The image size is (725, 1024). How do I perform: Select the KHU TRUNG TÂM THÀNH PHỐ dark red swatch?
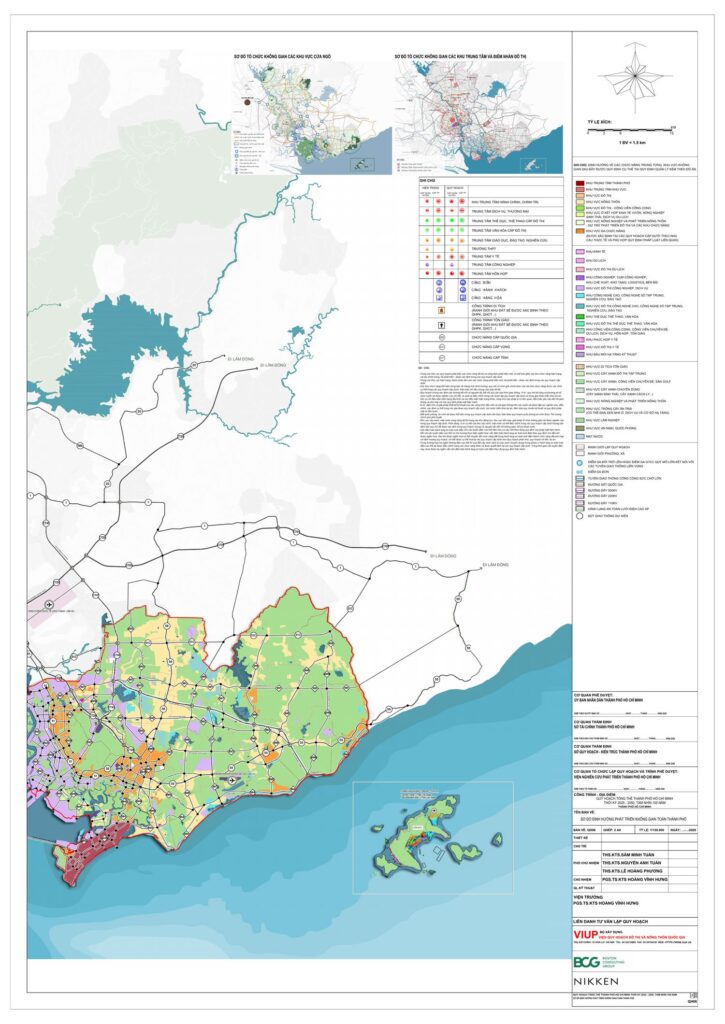coord(580,183)
